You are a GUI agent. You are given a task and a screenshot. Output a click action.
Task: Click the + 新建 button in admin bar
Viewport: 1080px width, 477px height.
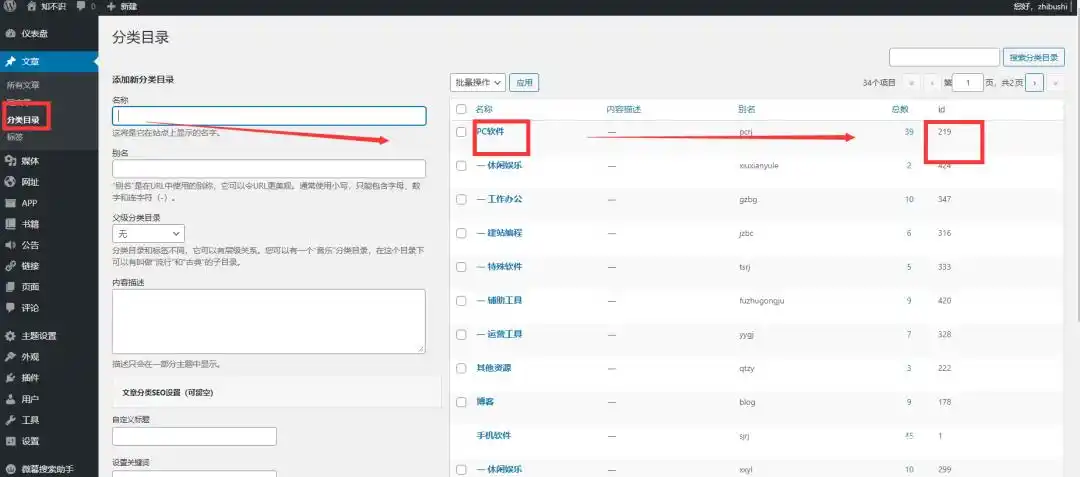[121, 6]
